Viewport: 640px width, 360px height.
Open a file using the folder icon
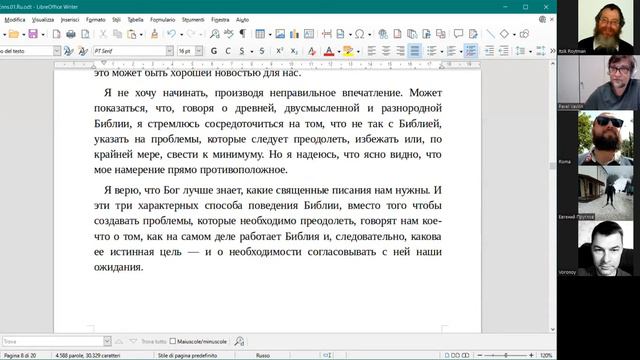[14, 34]
